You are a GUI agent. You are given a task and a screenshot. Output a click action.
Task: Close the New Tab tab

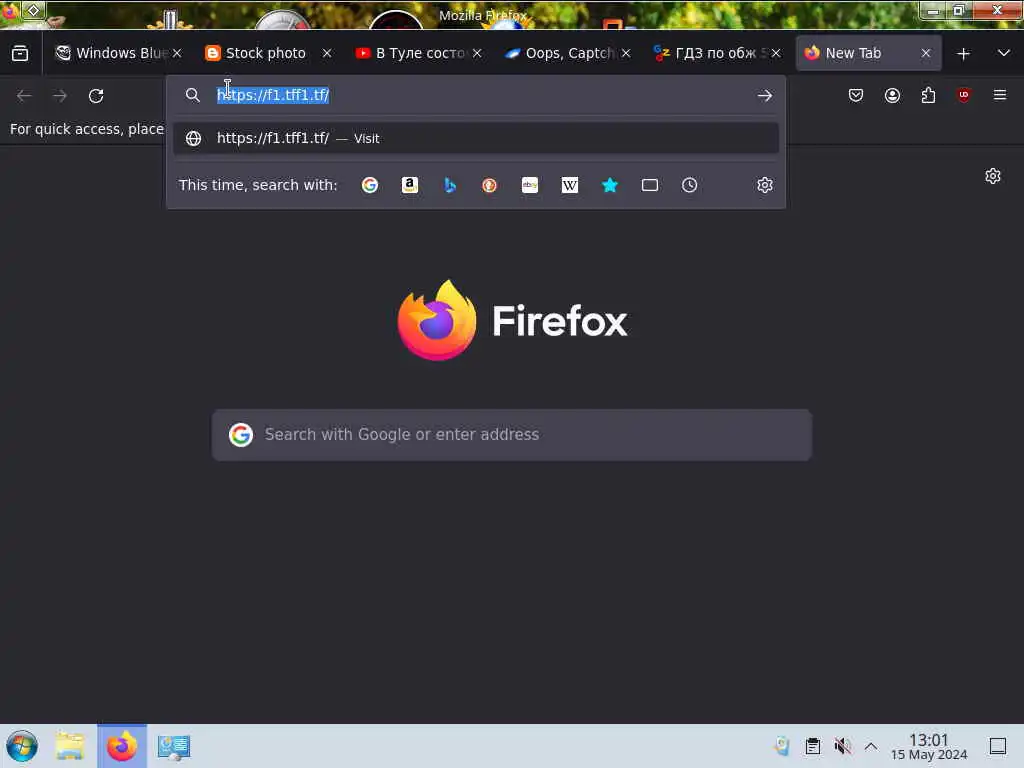926,54
